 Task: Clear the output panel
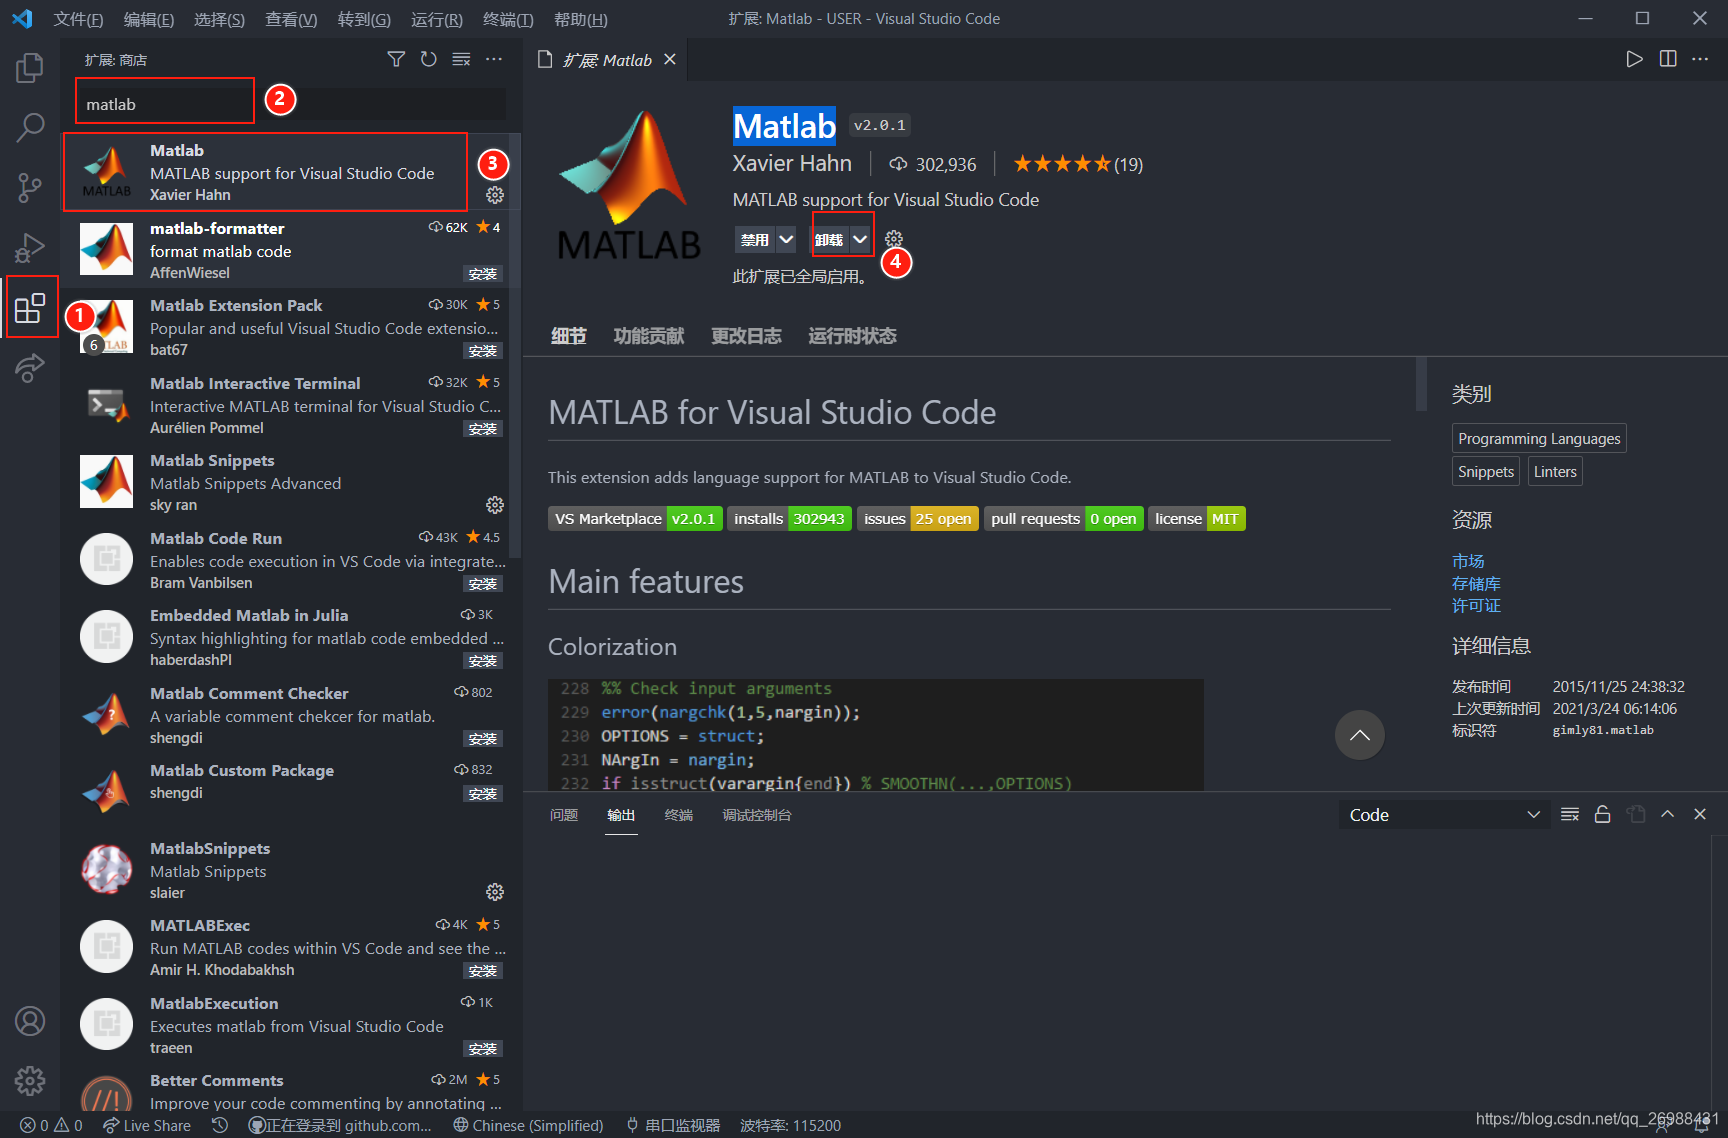point(1570,814)
